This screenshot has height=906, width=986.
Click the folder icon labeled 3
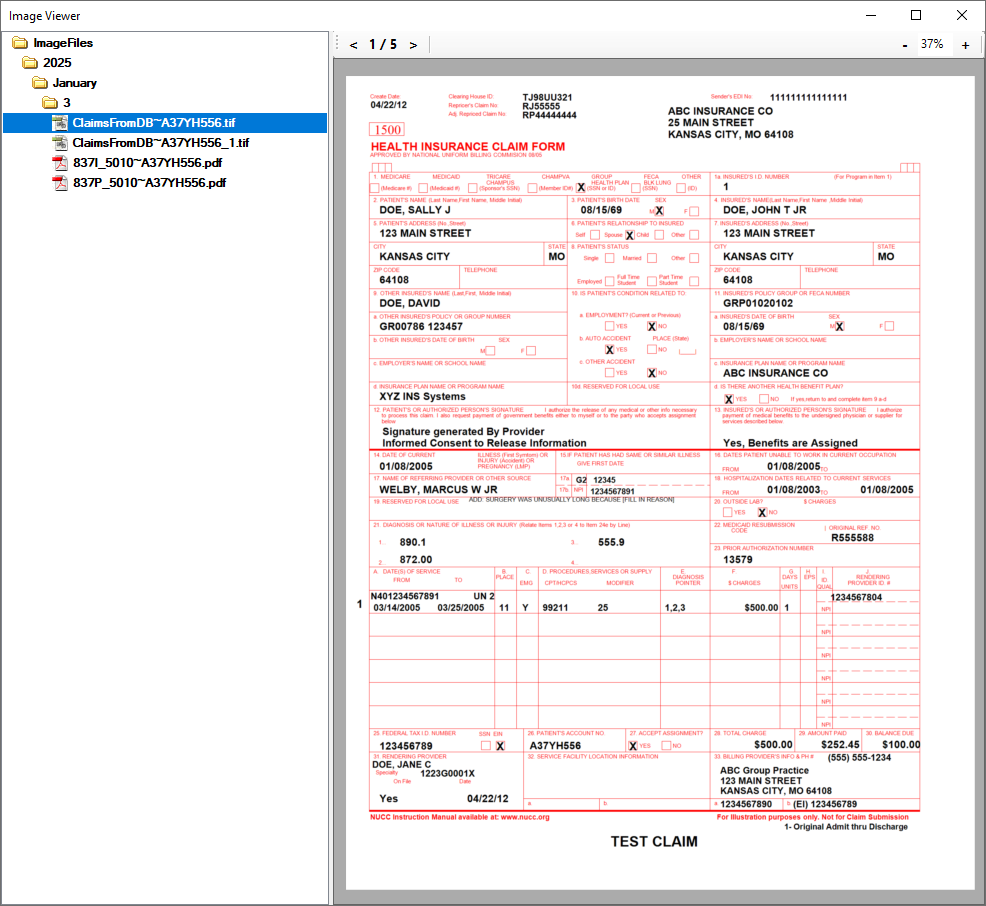pos(50,102)
